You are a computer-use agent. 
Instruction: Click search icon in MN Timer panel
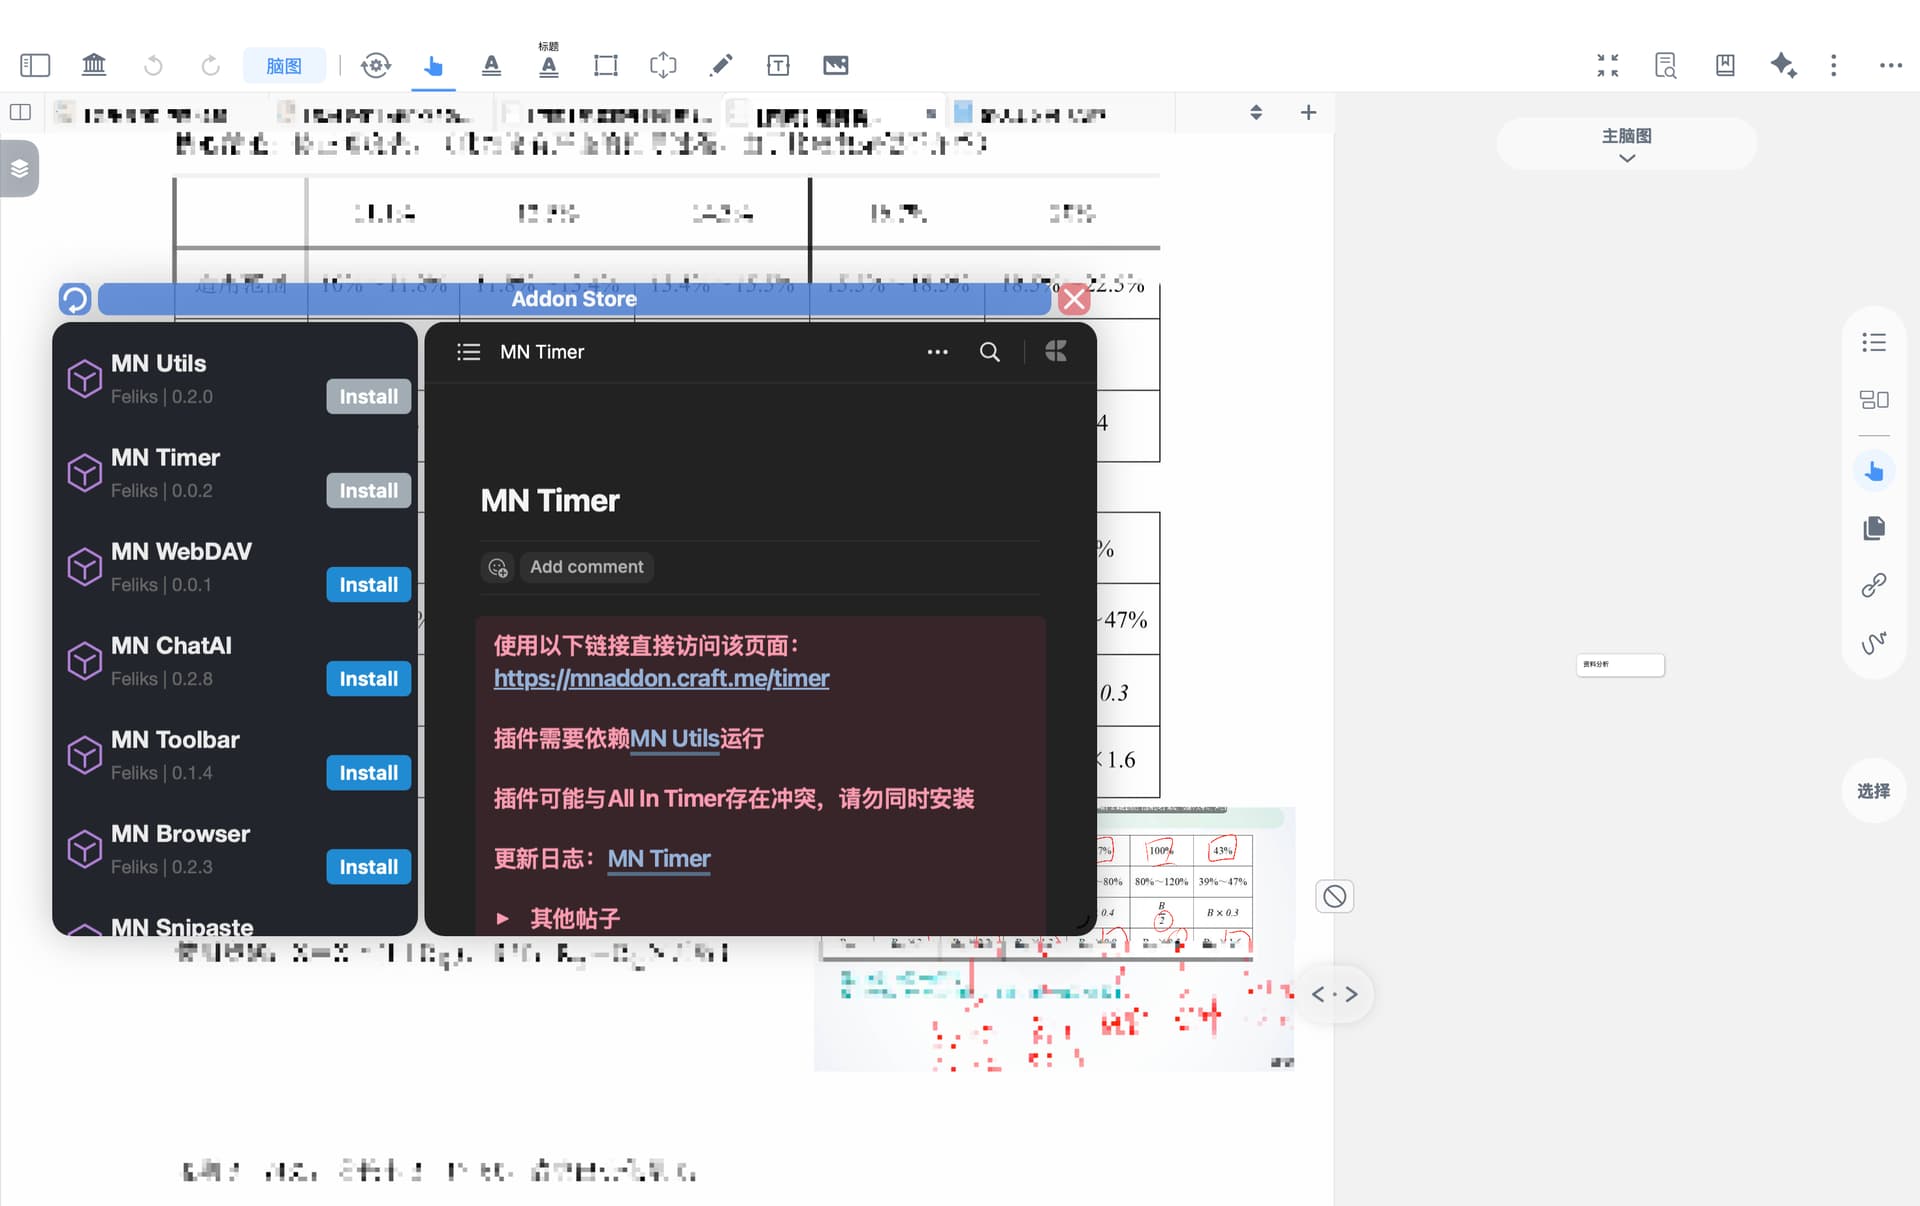pyautogui.click(x=989, y=352)
